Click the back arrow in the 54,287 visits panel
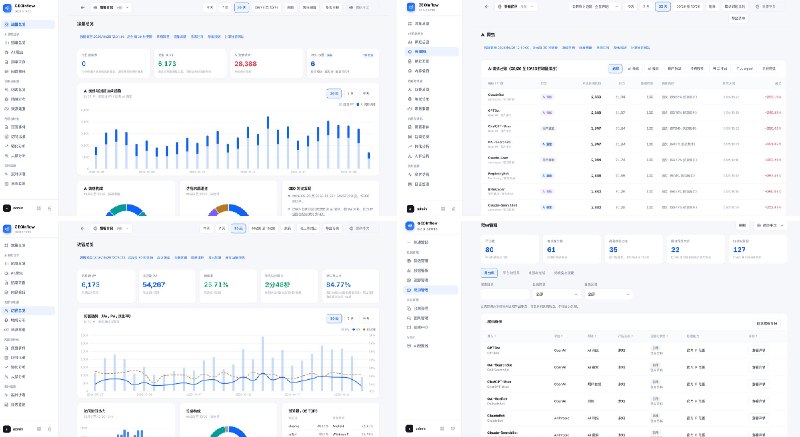 click(83, 228)
